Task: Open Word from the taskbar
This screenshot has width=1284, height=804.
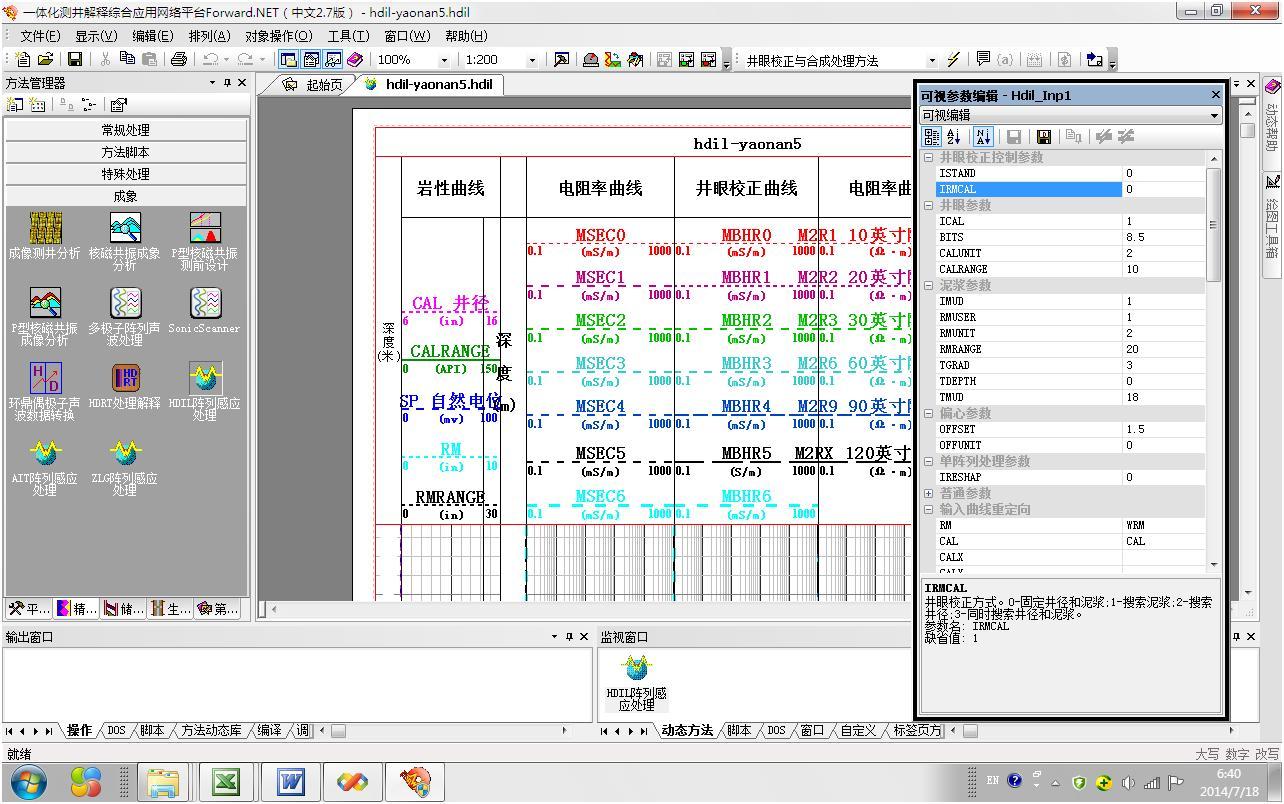Action: point(289,781)
